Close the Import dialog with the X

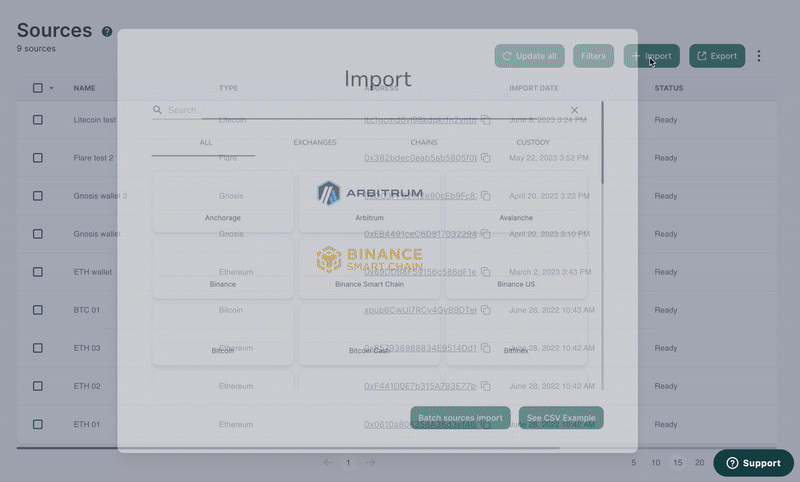coord(574,110)
